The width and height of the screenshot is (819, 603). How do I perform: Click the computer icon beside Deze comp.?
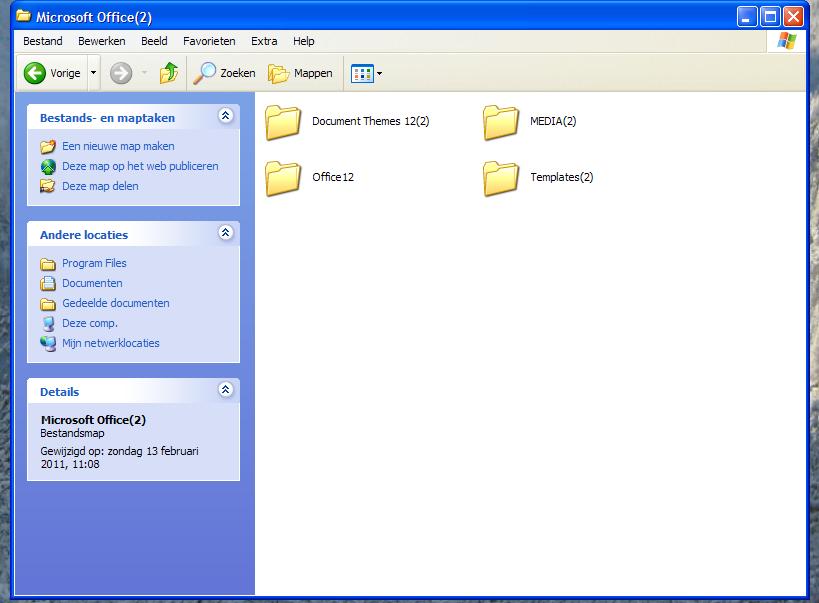(48, 324)
